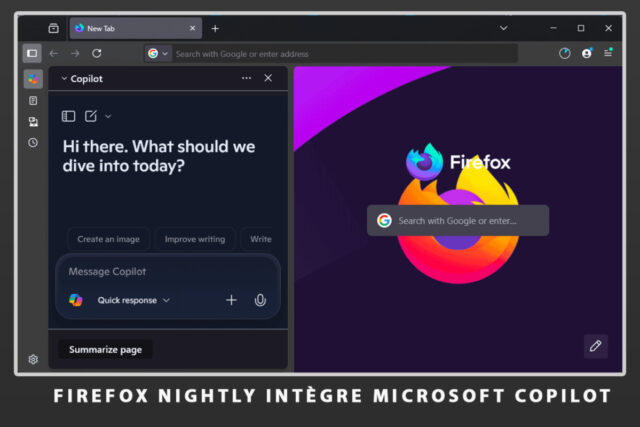
Task: Toggle Copilot conversation sidebar panel icon
Action: [69, 116]
